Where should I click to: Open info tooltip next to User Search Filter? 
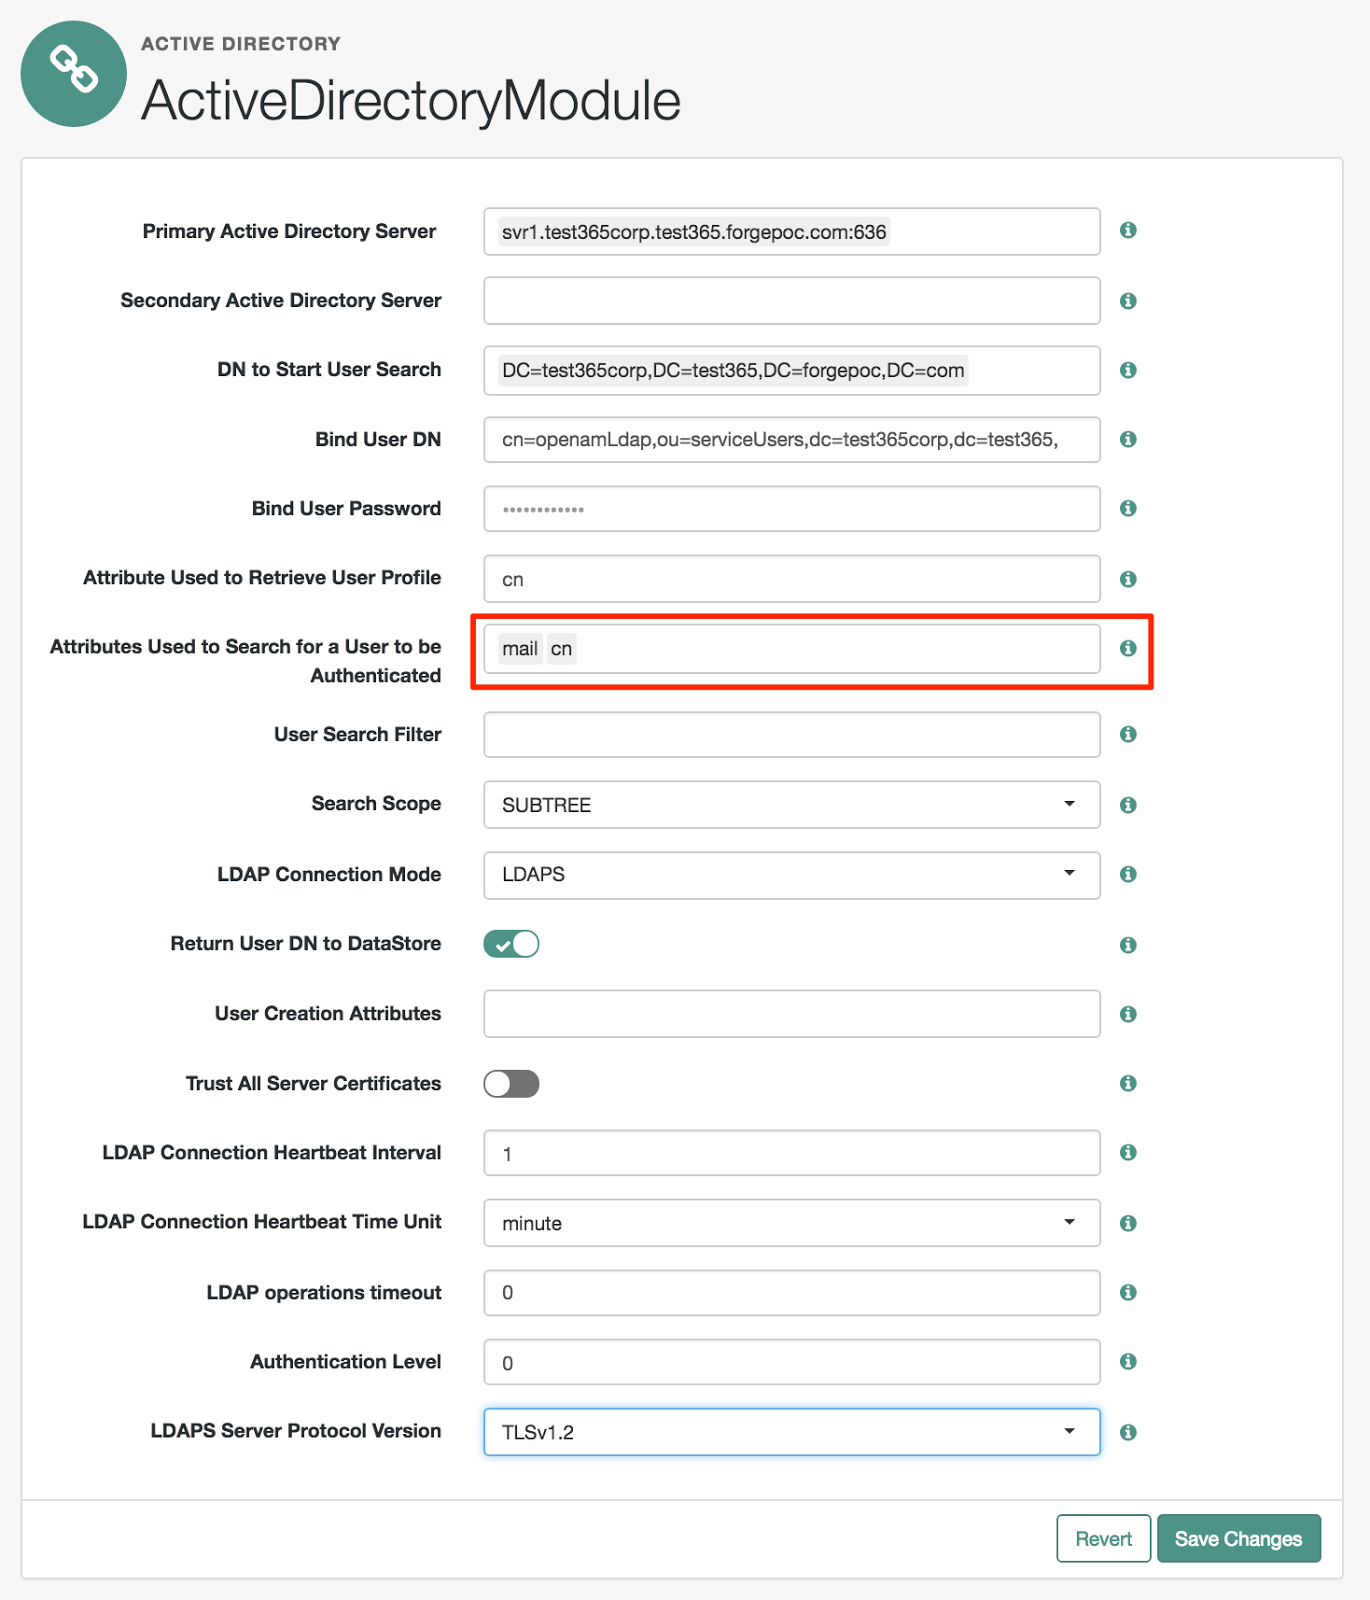[x=1128, y=734]
